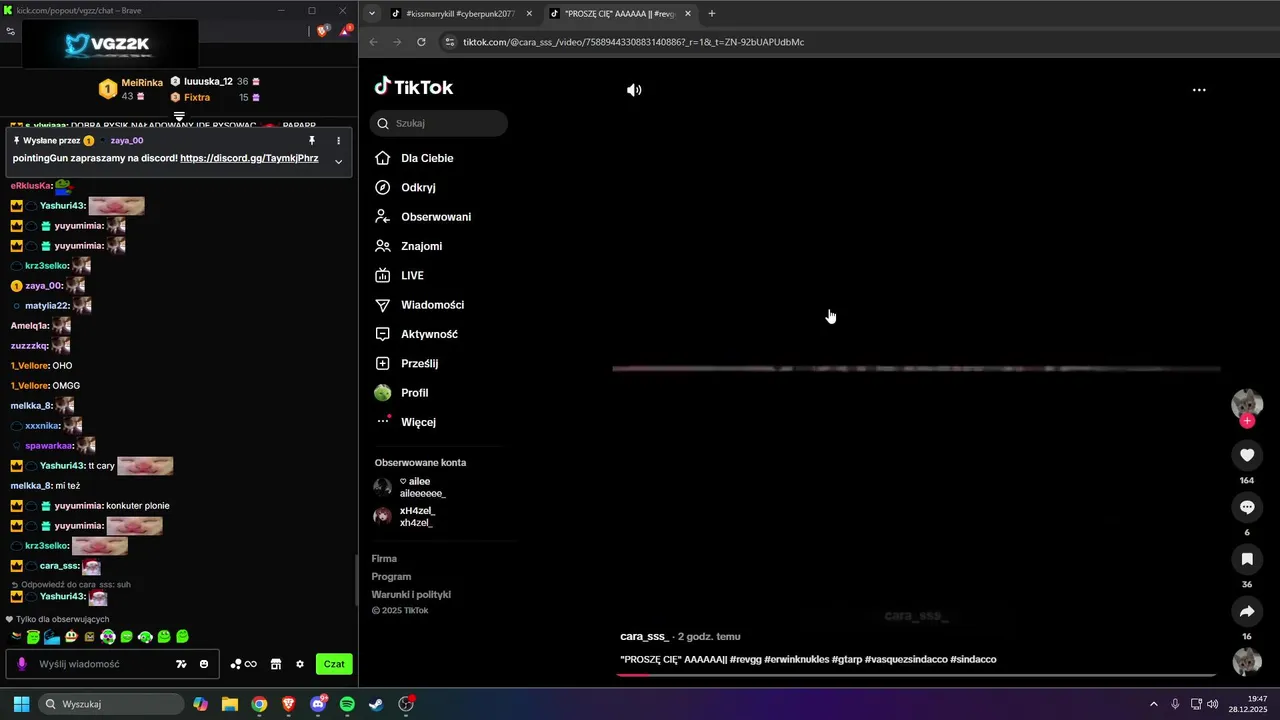Open the discord.gg invite link
Screen dimensions: 1280x720
[x=249, y=158]
